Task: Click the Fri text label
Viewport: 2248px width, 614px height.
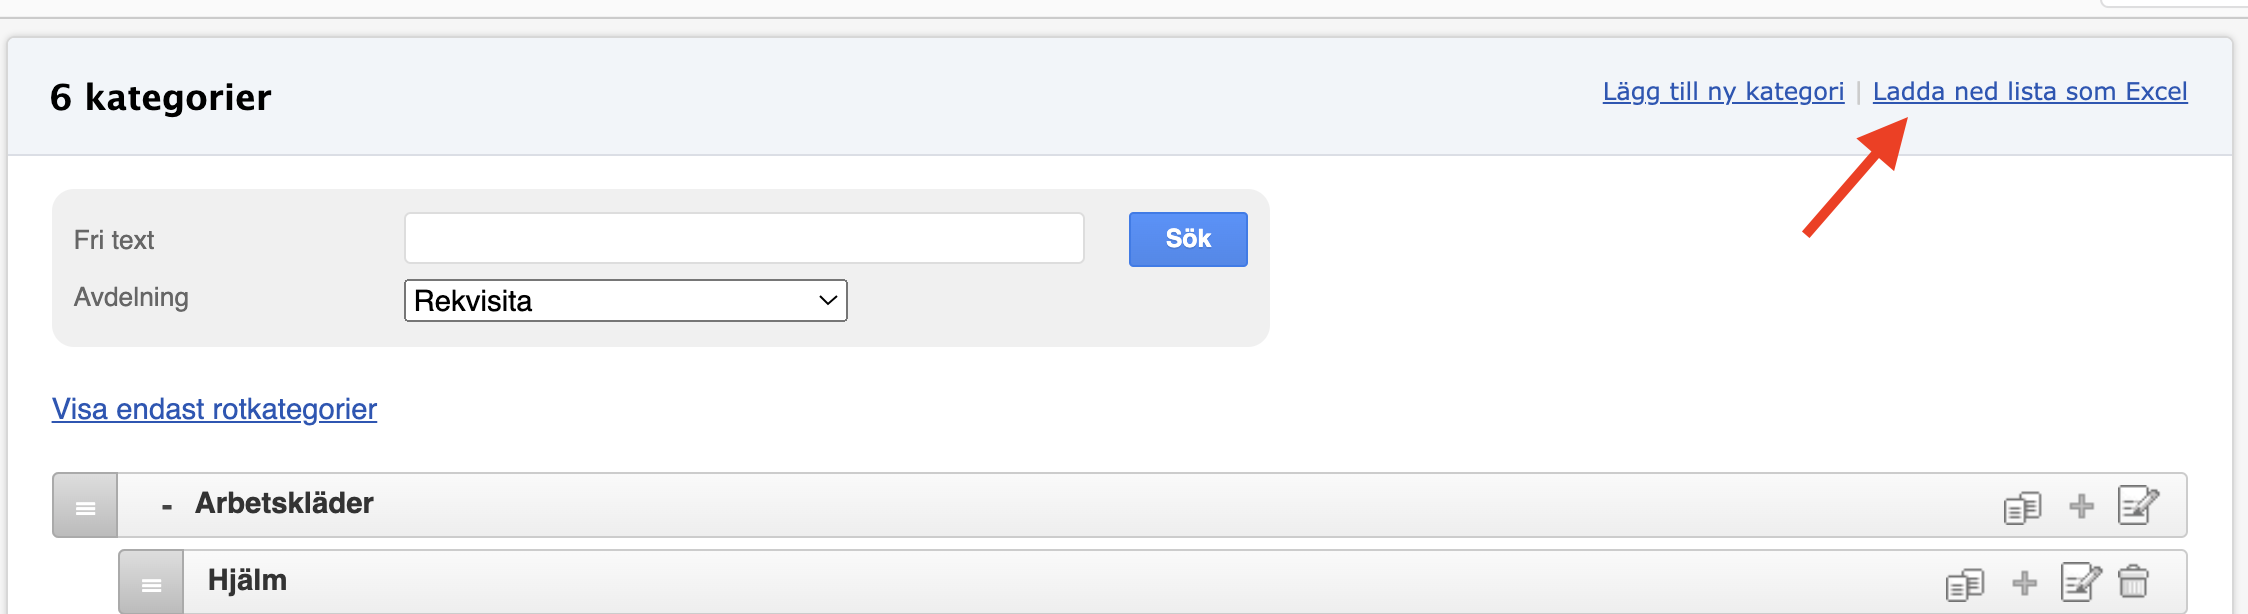Action: tap(114, 240)
